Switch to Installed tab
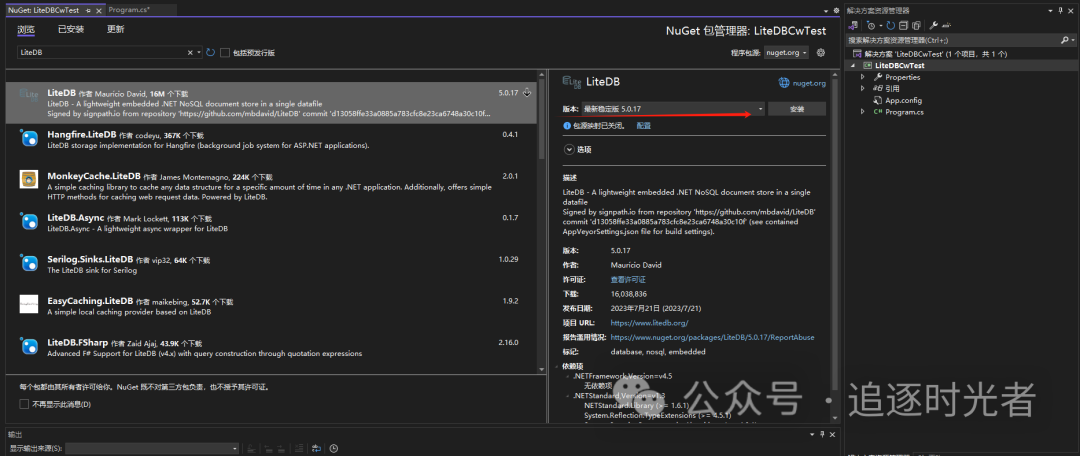 coord(71,29)
